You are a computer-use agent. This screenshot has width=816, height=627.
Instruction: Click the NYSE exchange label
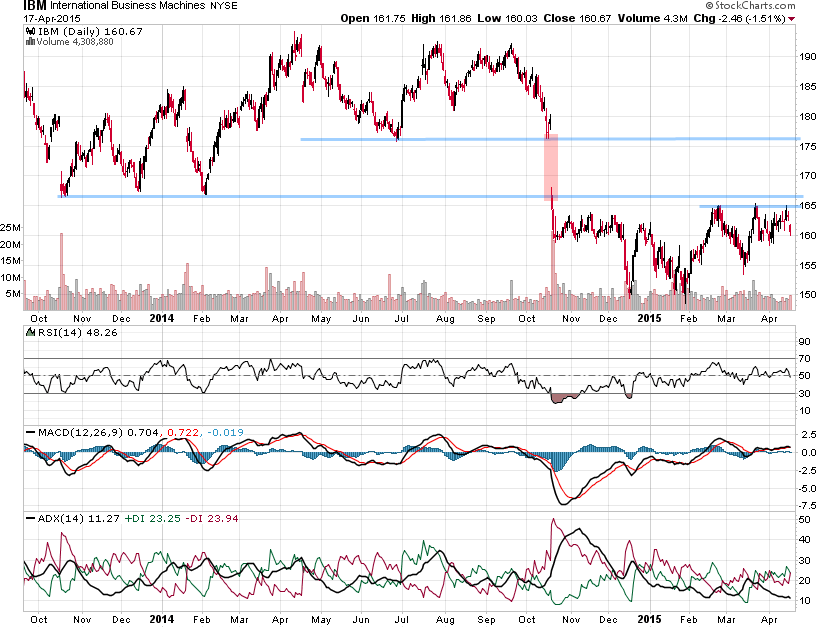(x=223, y=6)
